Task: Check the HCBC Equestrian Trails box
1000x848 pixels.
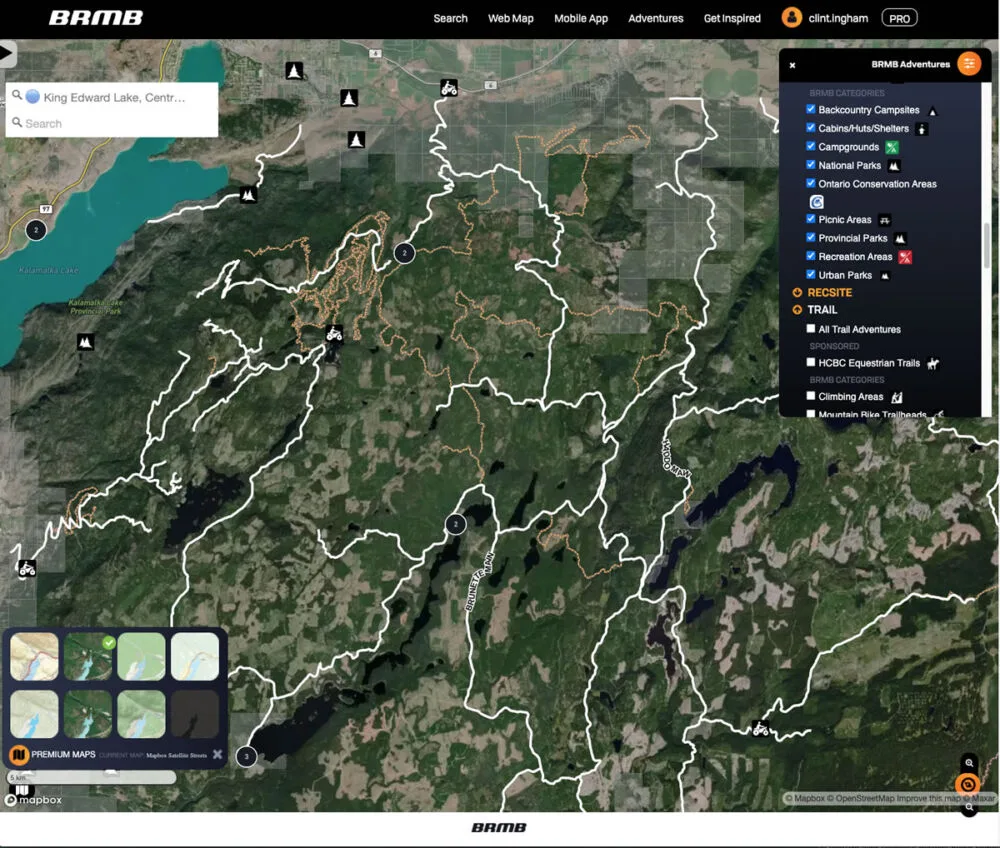Action: click(x=811, y=363)
